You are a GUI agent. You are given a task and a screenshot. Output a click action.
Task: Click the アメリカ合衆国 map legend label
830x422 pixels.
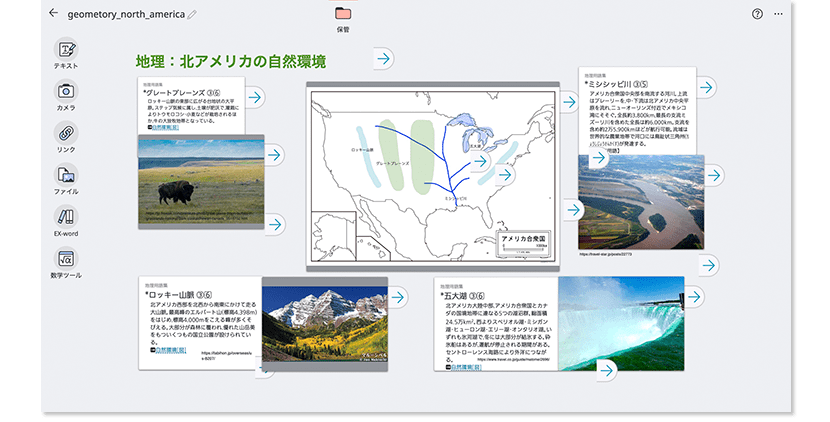(x=522, y=239)
